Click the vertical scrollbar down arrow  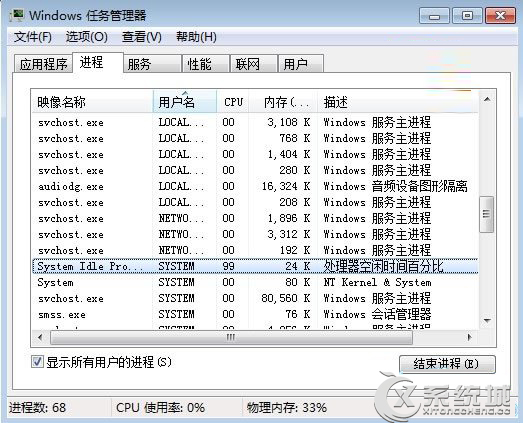click(x=487, y=320)
